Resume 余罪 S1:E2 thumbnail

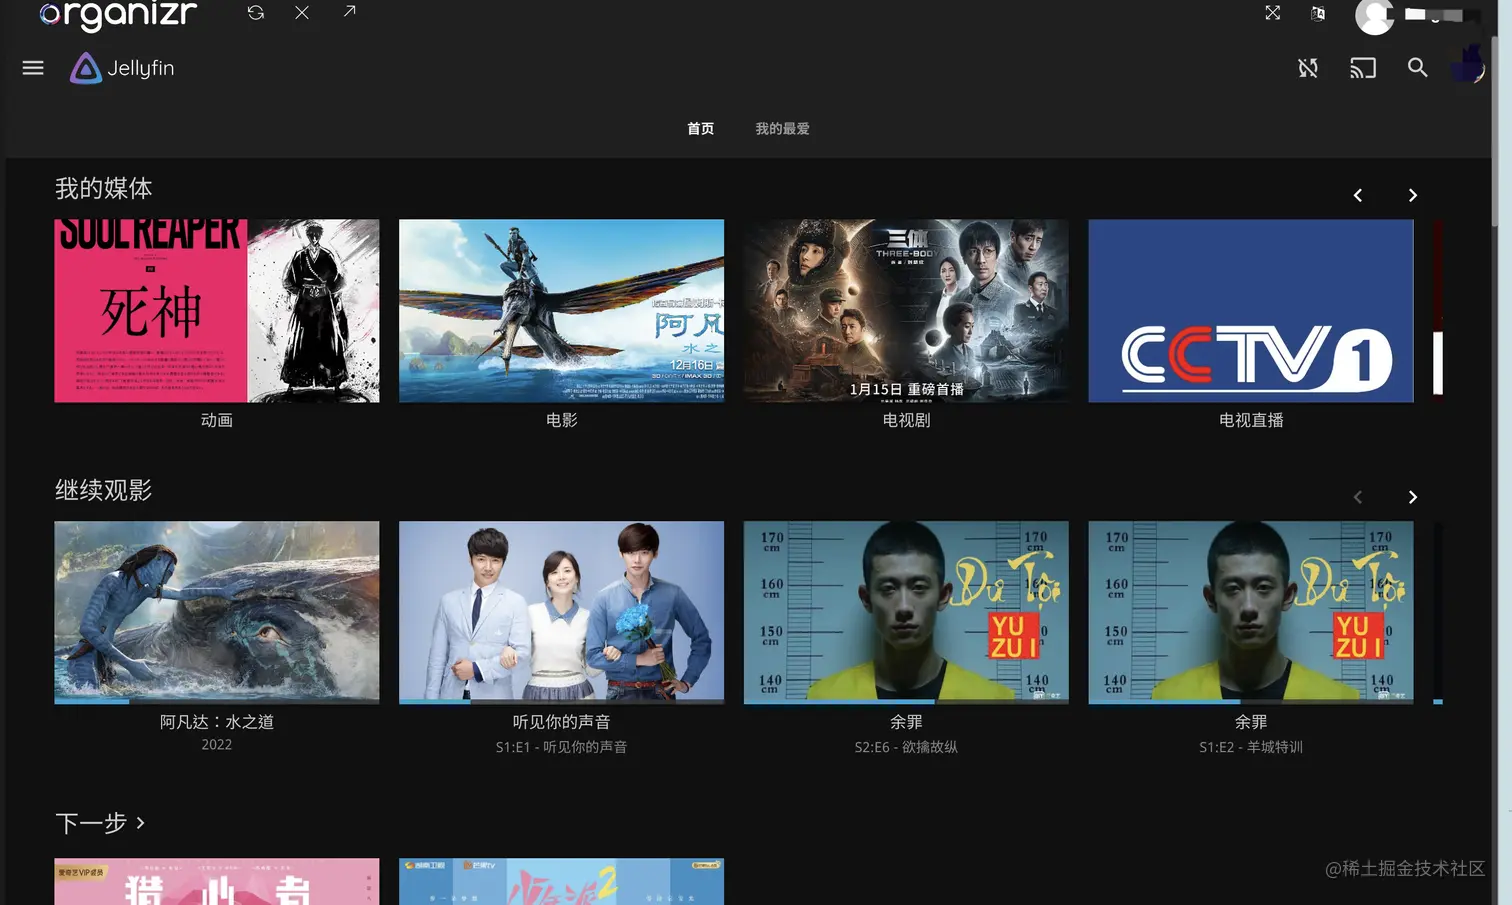[x=1251, y=612]
